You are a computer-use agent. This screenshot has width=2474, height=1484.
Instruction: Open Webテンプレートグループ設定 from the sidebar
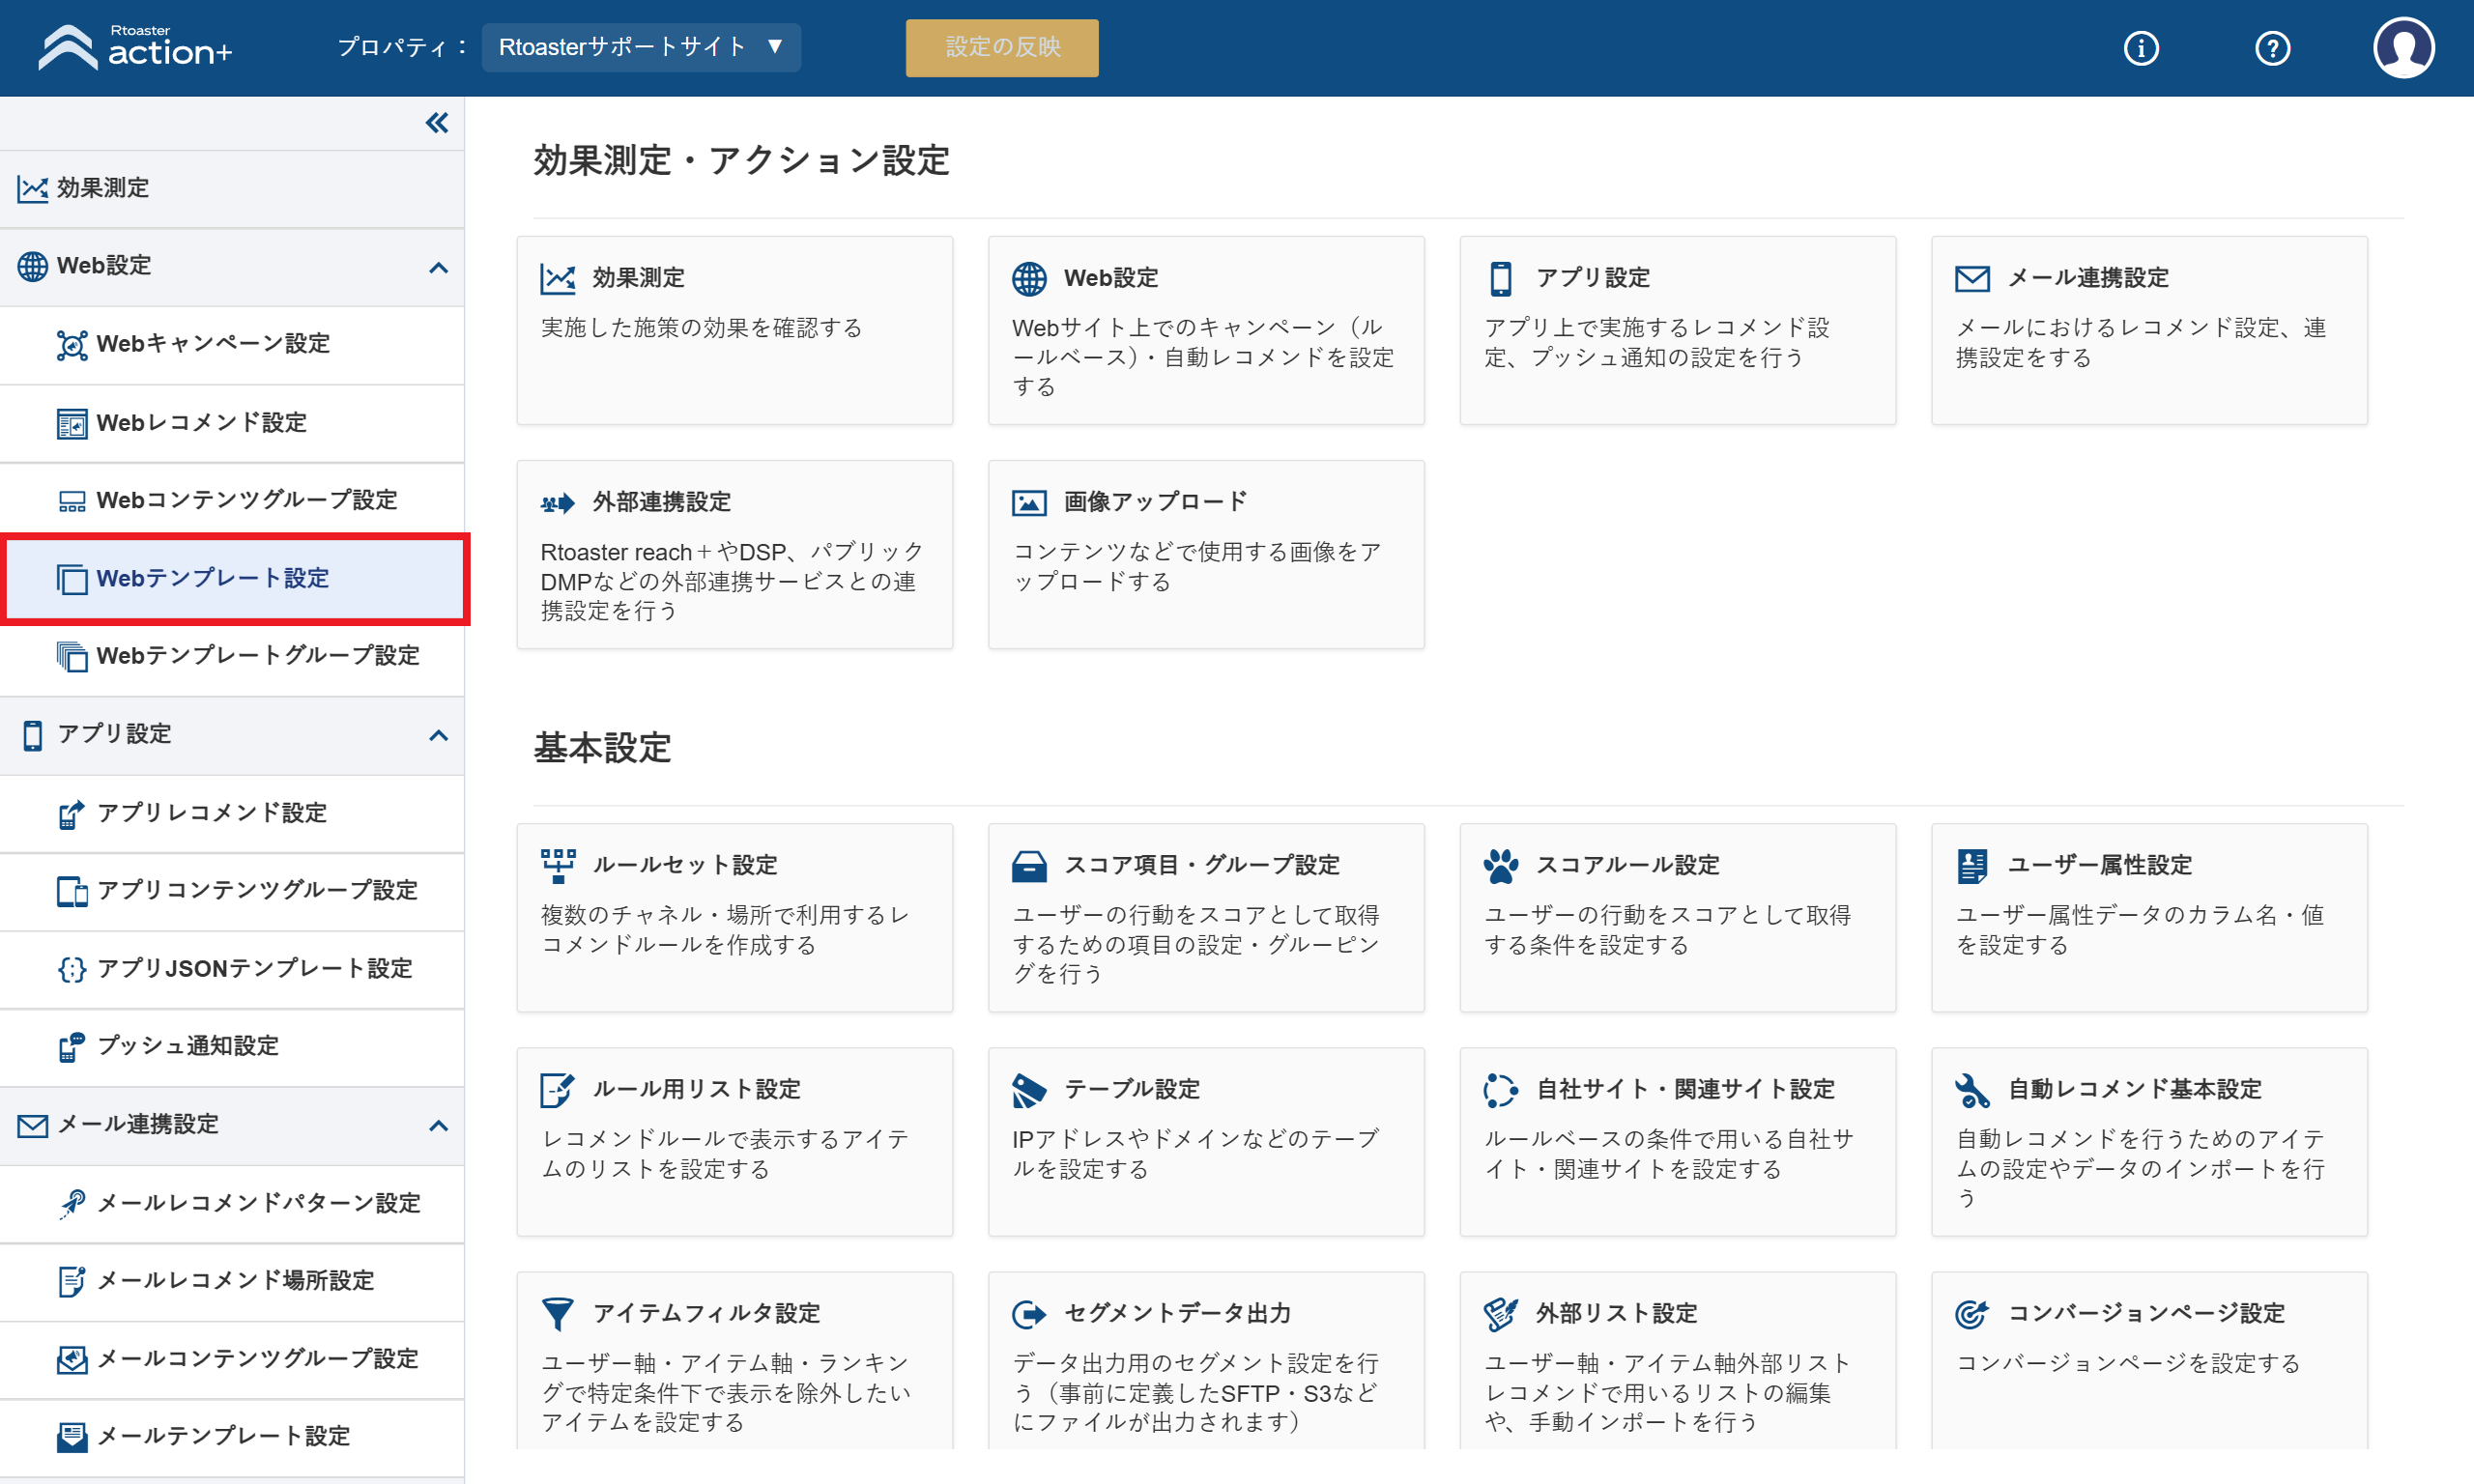[x=232, y=657]
